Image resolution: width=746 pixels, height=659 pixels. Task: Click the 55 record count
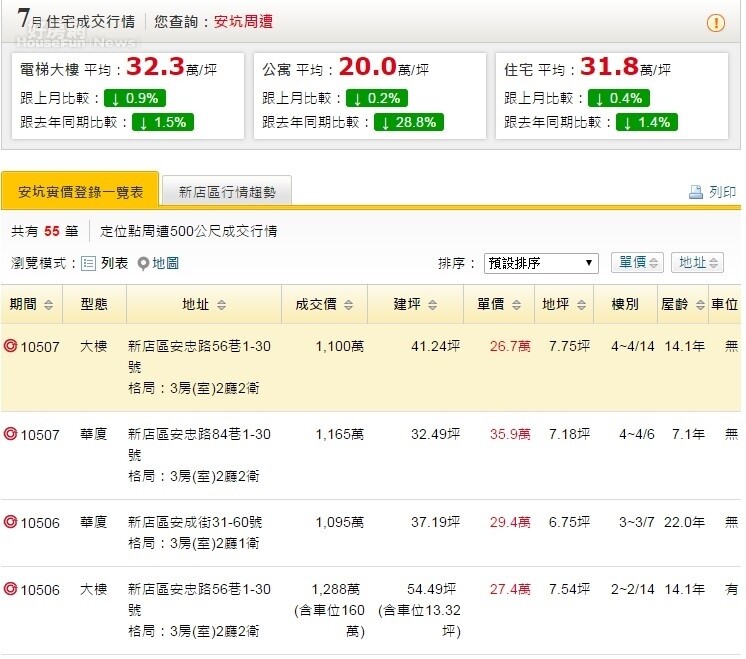tap(52, 231)
